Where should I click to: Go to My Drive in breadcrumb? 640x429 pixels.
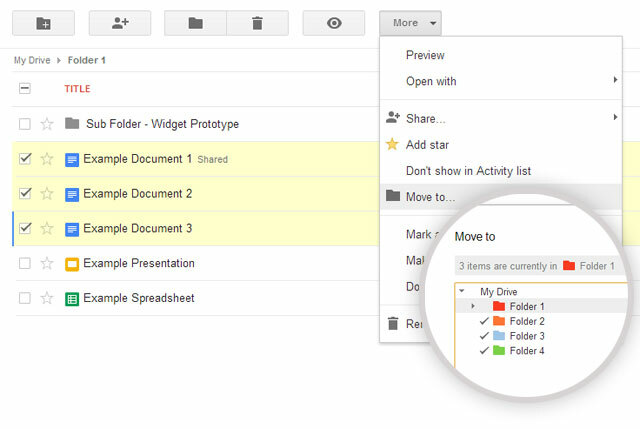pyautogui.click(x=32, y=60)
